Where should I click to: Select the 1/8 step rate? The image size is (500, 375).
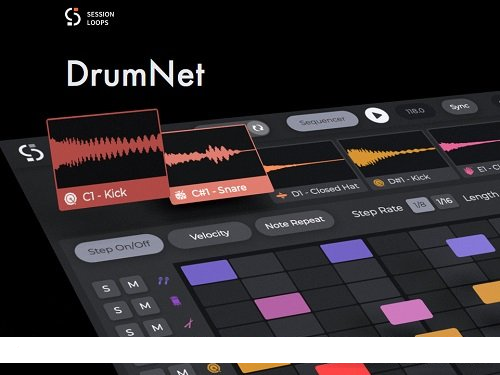pyautogui.click(x=420, y=204)
